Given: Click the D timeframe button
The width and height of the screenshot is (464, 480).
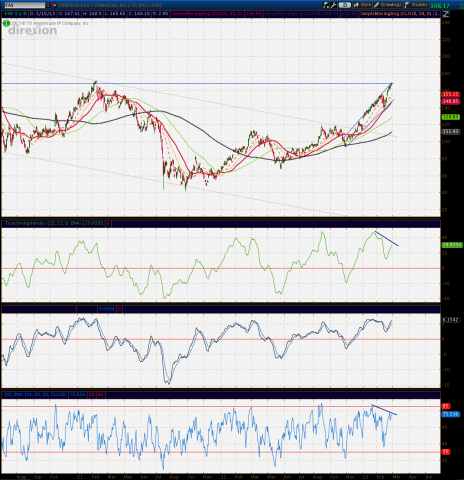Looking at the screenshot, I should point(345,5).
